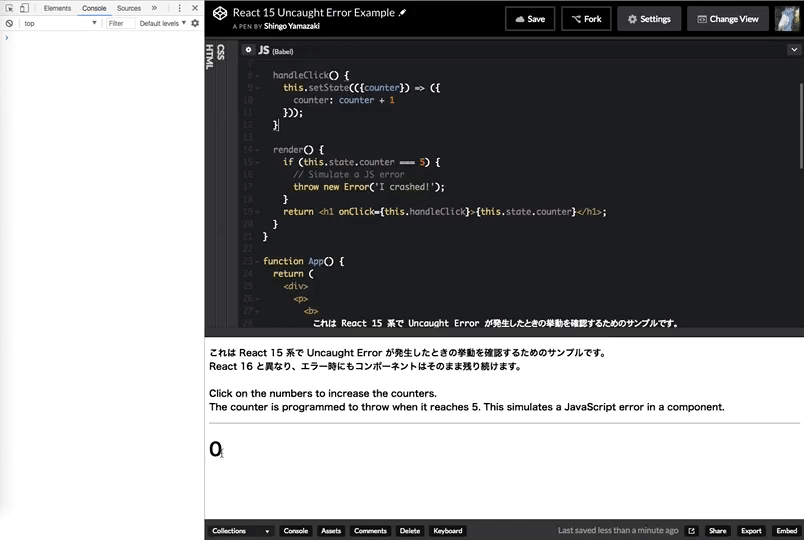Click the Delete button in footer
The width and height of the screenshot is (804, 540).
(410, 531)
